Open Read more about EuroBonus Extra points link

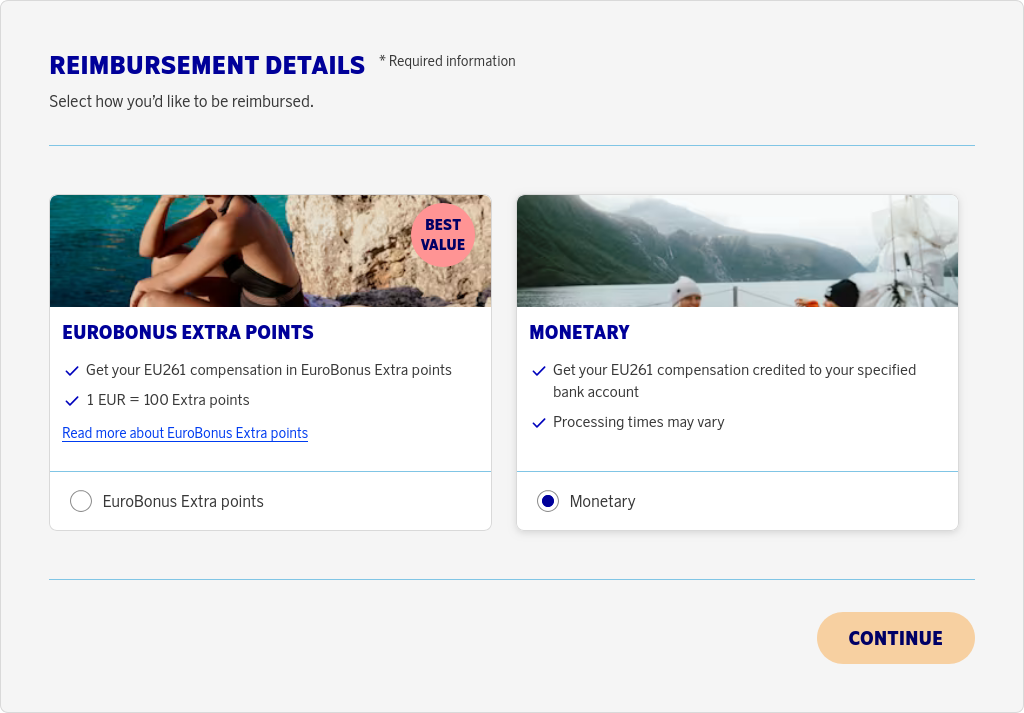(x=185, y=433)
